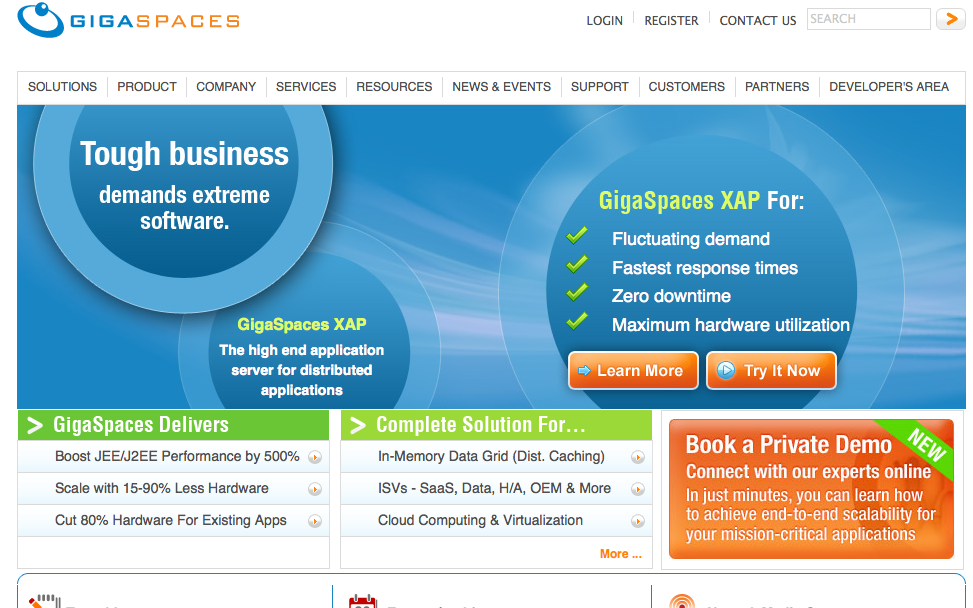Click green checkmark next to Fastest response times

tap(577, 264)
